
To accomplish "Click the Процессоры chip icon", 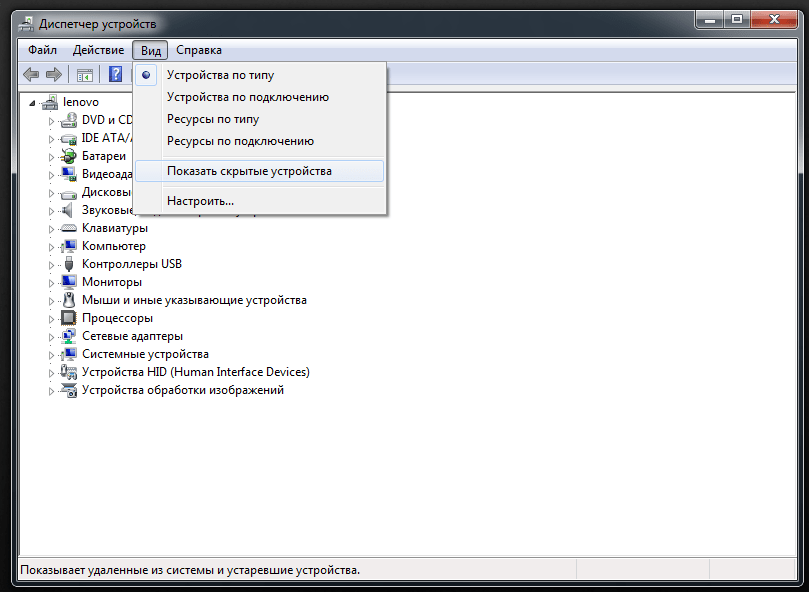I will [x=69, y=318].
